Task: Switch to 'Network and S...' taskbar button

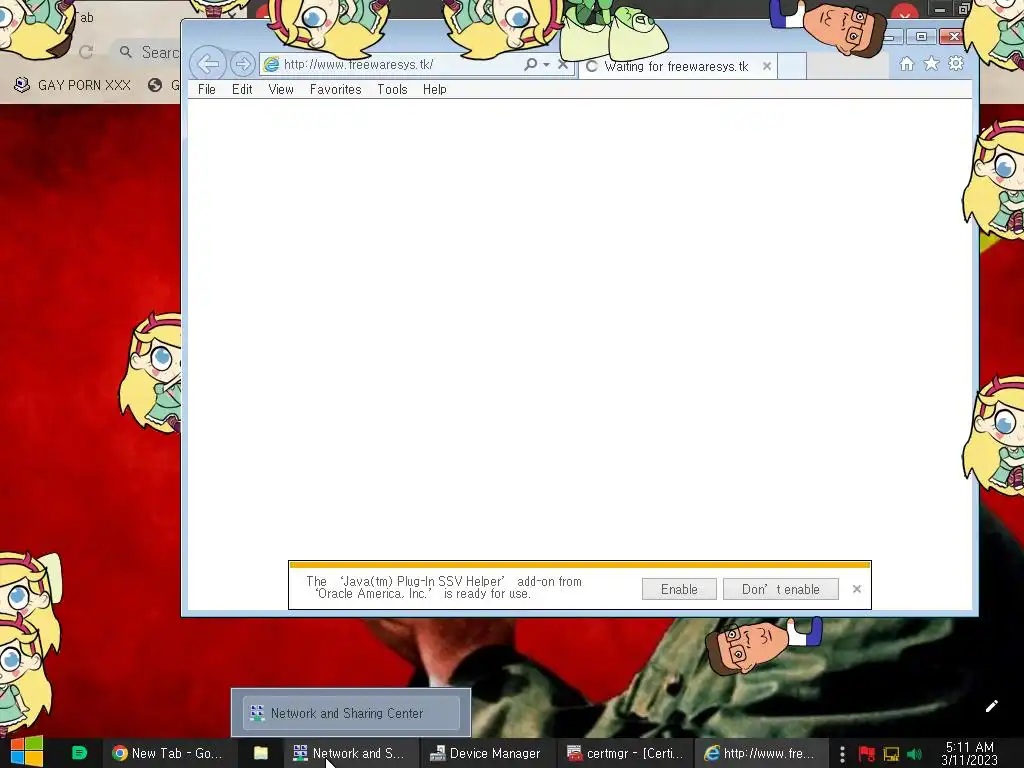Action: (349, 753)
